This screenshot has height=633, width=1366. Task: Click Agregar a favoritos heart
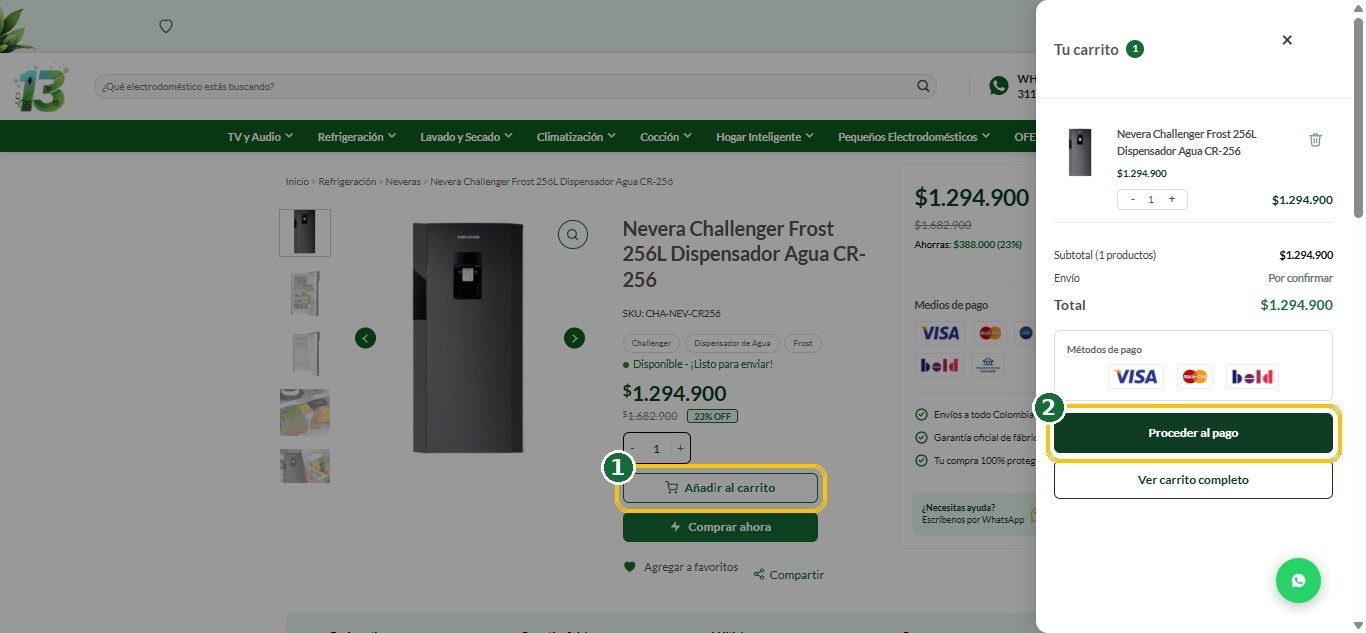point(629,567)
